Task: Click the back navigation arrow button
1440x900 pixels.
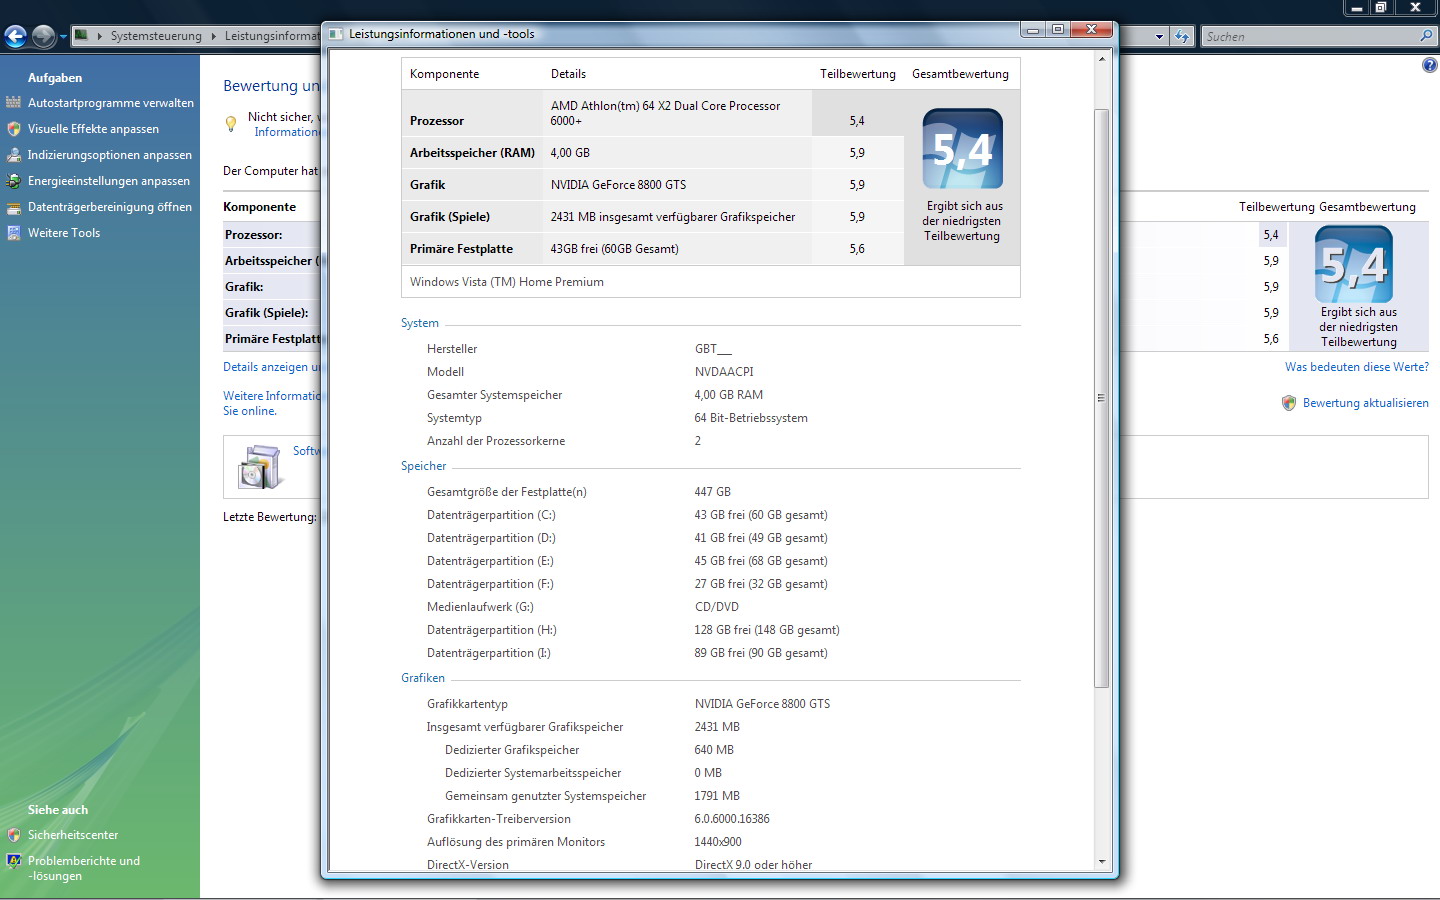Action: pos(15,37)
